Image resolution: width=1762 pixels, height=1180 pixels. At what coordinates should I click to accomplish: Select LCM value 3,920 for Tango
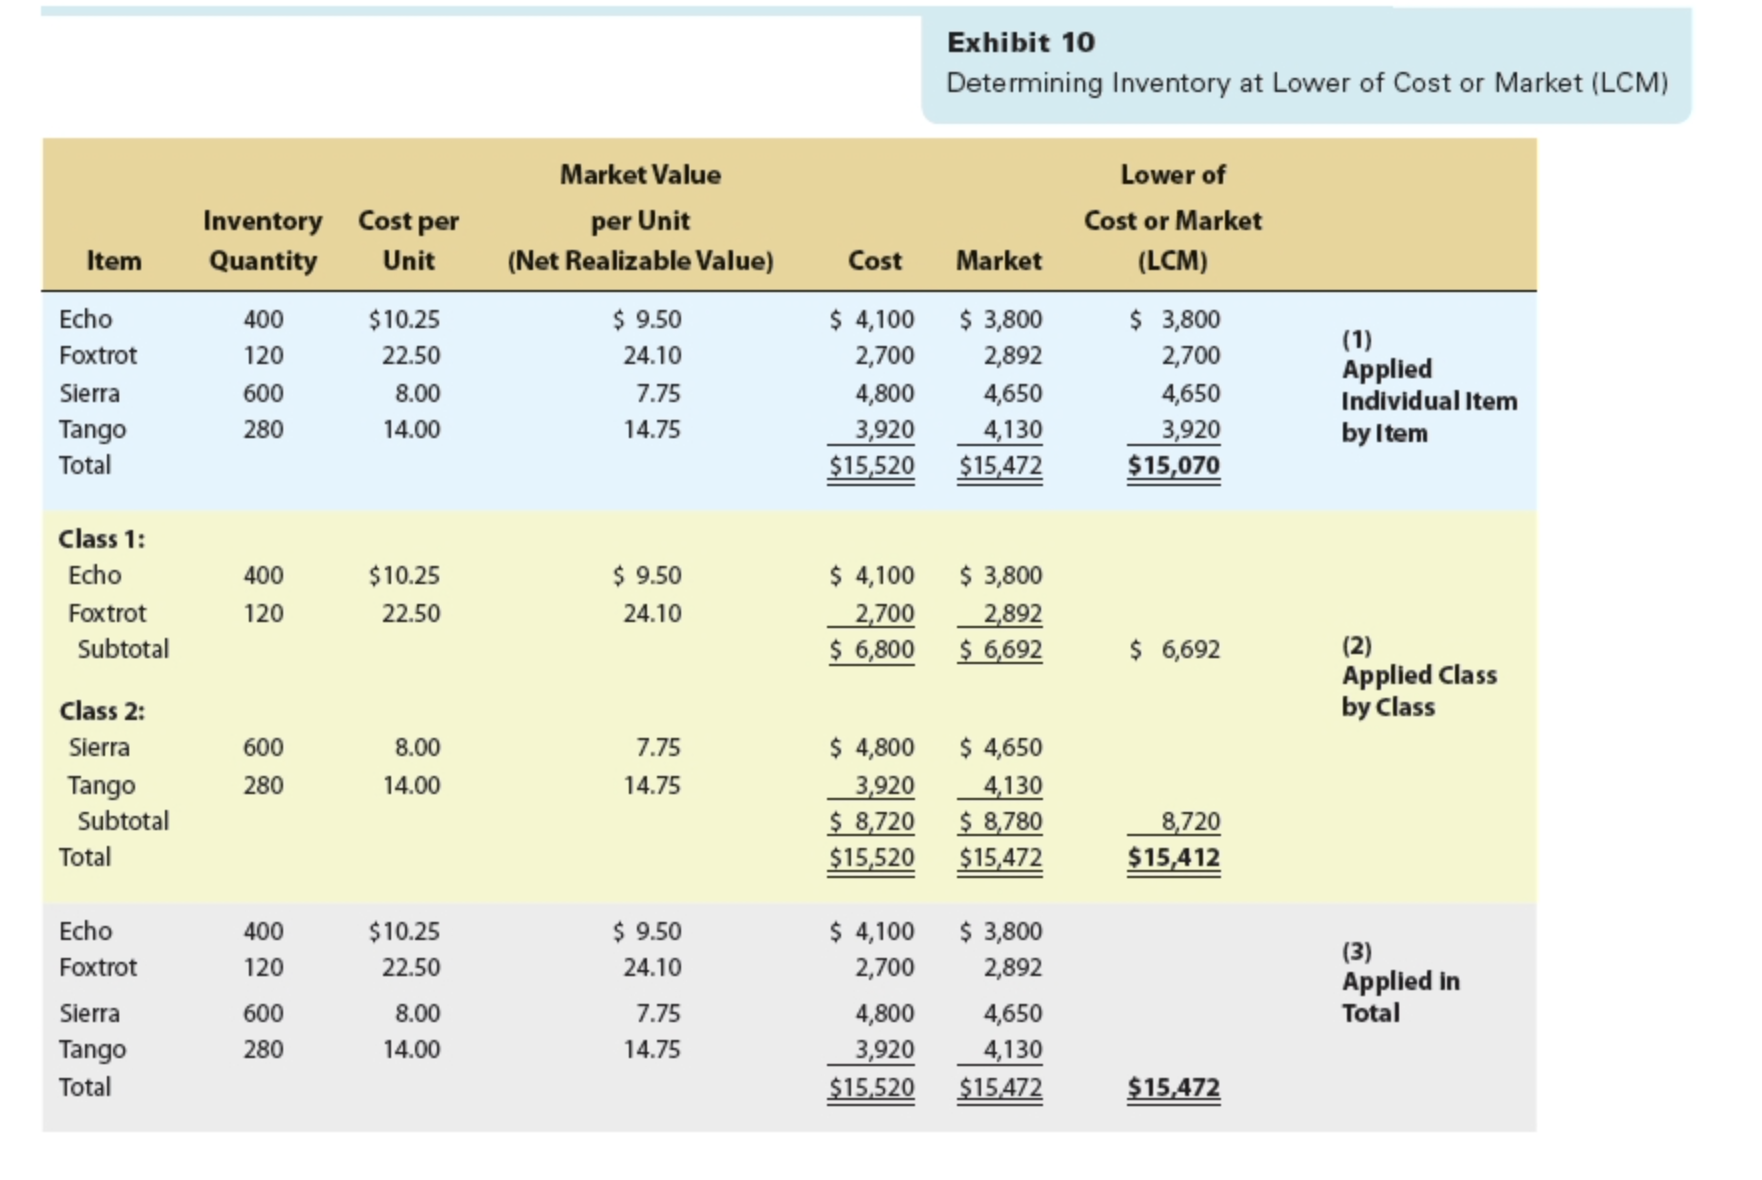coord(1190,429)
